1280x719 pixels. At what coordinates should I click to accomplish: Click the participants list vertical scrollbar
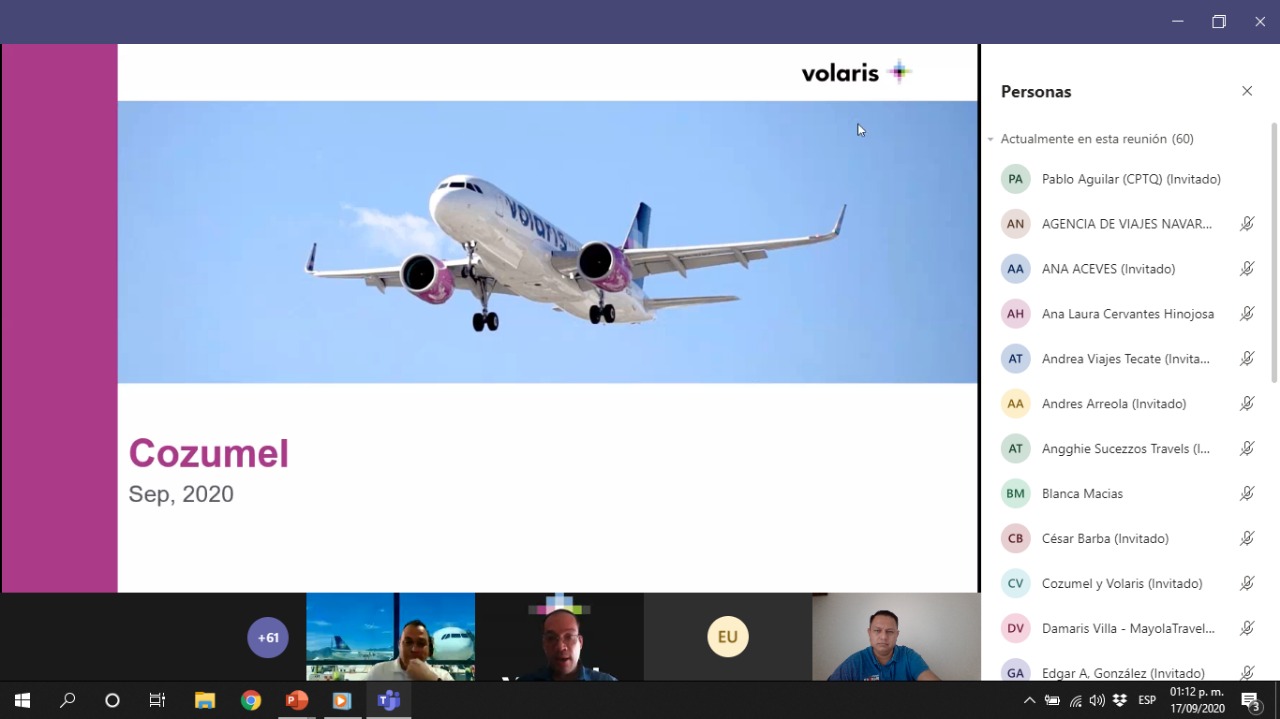pos(1274,250)
